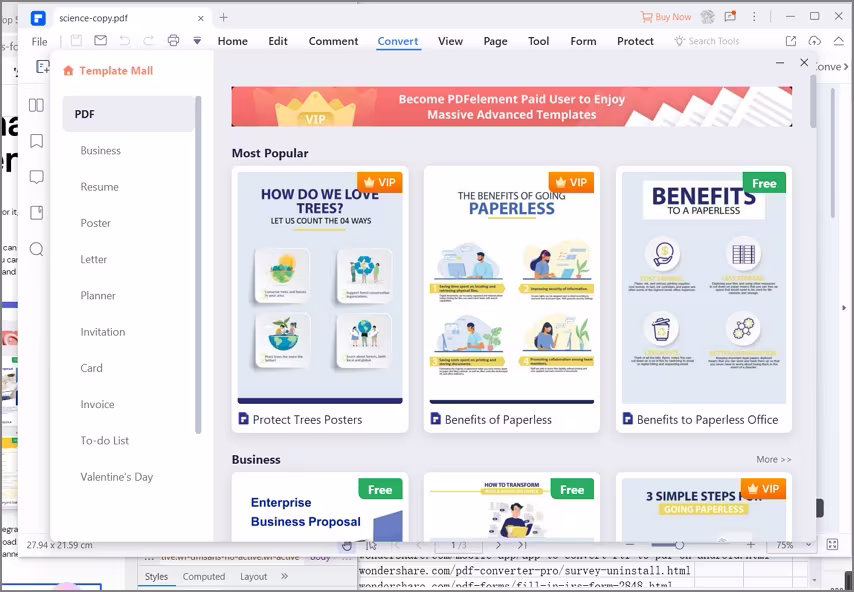Click the avatar icon next to Buy Now
The height and width of the screenshot is (592, 854).
coord(707,17)
